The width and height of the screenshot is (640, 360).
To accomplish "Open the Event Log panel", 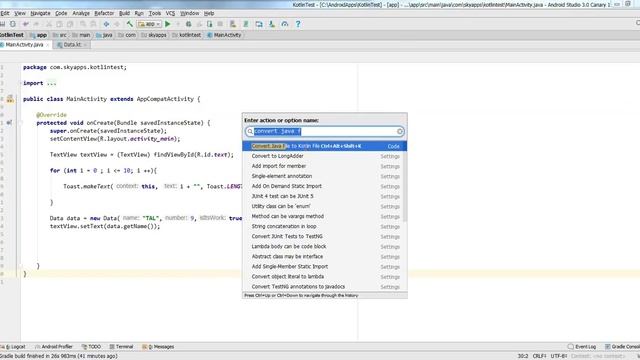I will (582, 347).
